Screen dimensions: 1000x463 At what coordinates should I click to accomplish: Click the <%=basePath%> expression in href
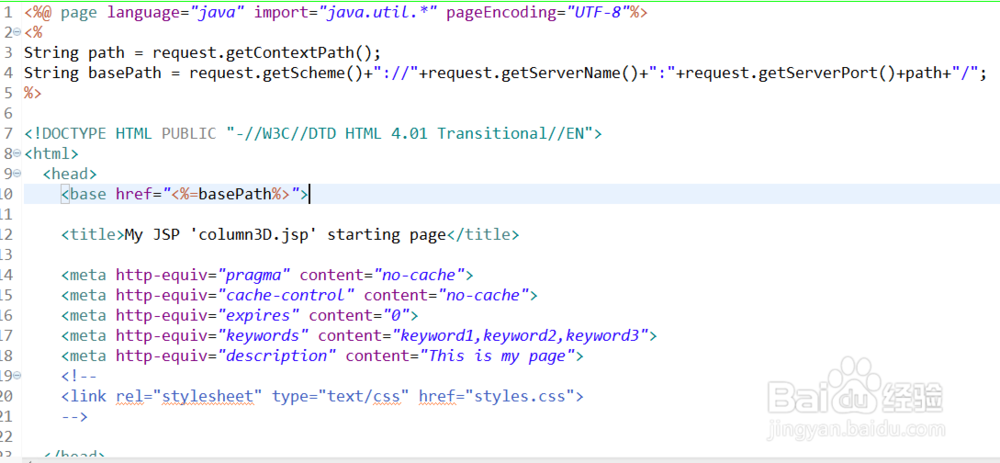pyautogui.click(x=231, y=195)
